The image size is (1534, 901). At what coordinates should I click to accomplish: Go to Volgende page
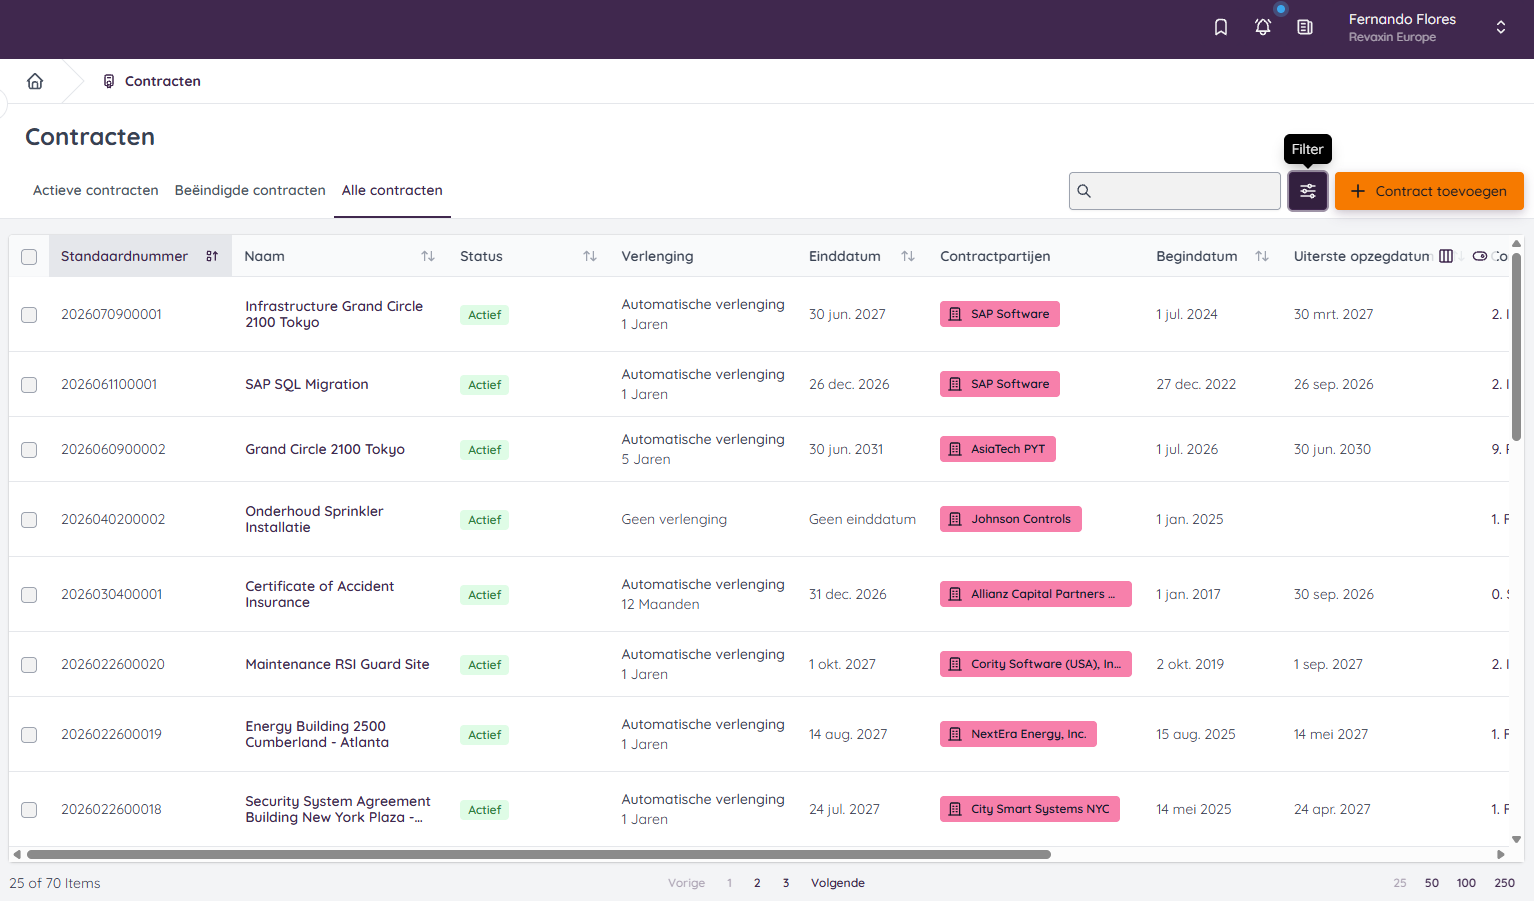pyautogui.click(x=838, y=883)
